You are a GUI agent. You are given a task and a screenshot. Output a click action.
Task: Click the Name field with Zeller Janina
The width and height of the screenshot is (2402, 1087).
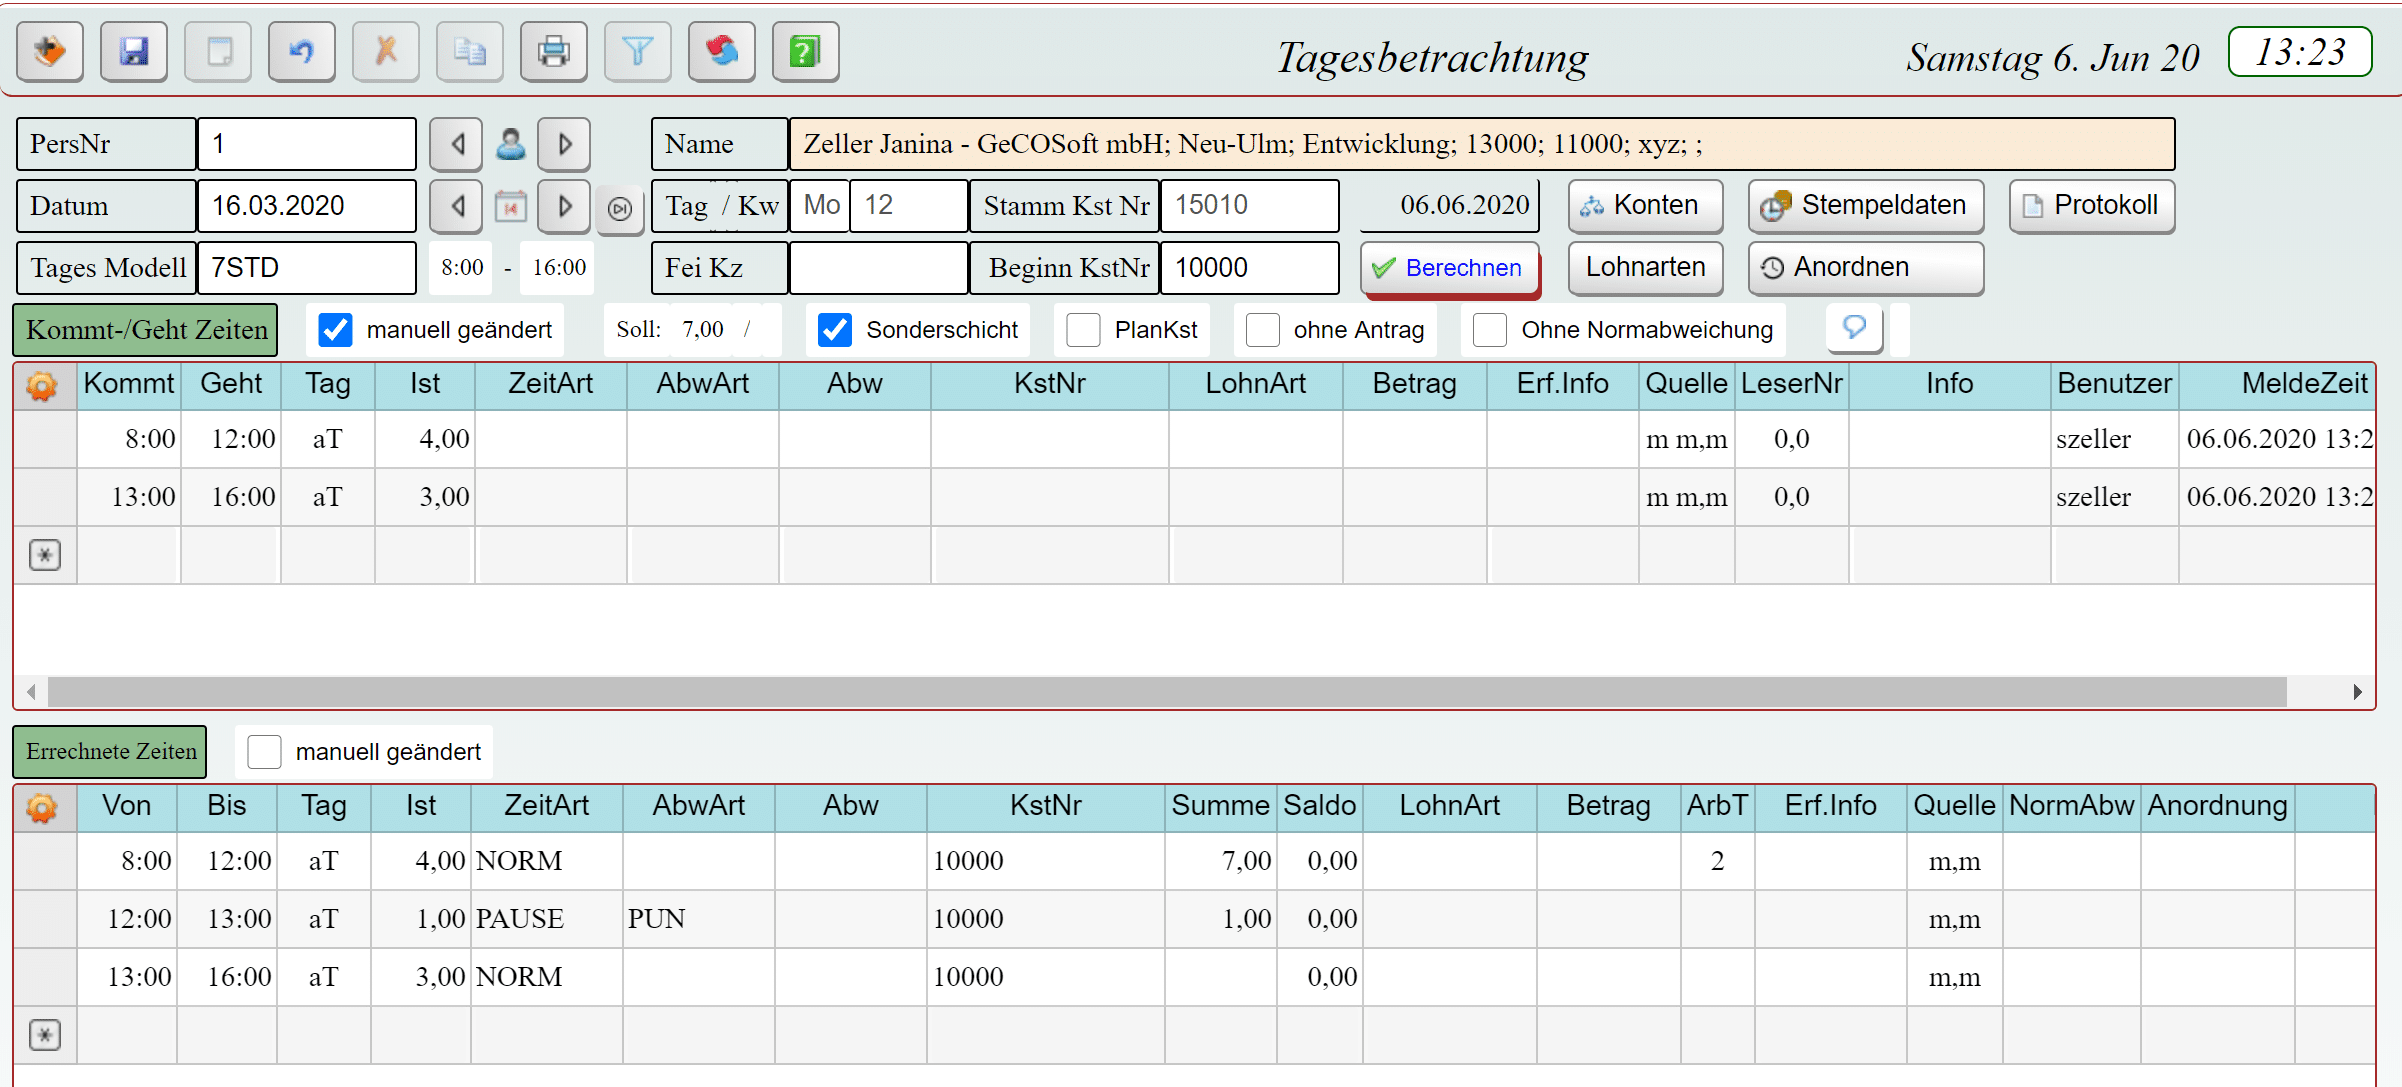click(x=1482, y=145)
